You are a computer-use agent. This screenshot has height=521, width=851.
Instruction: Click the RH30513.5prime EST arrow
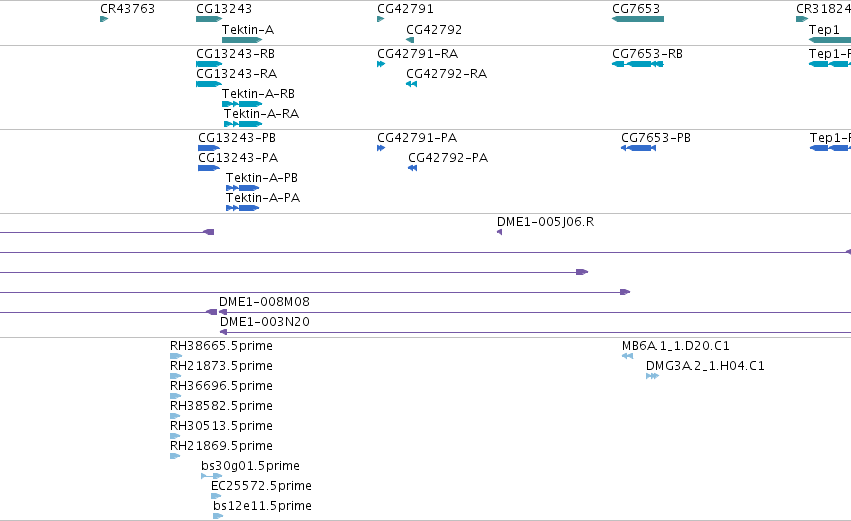[x=175, y=436]
